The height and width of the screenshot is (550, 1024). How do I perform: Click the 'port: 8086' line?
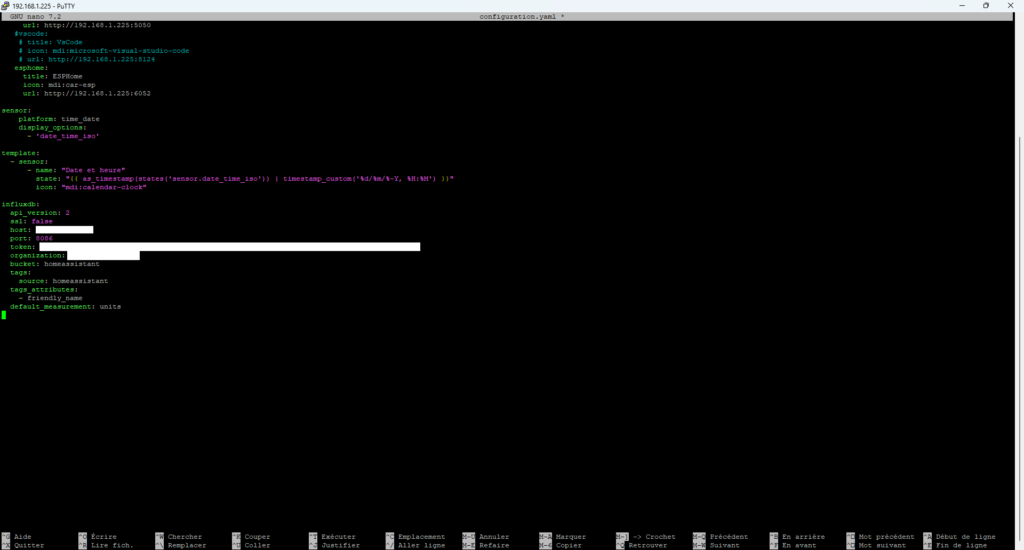31,238
